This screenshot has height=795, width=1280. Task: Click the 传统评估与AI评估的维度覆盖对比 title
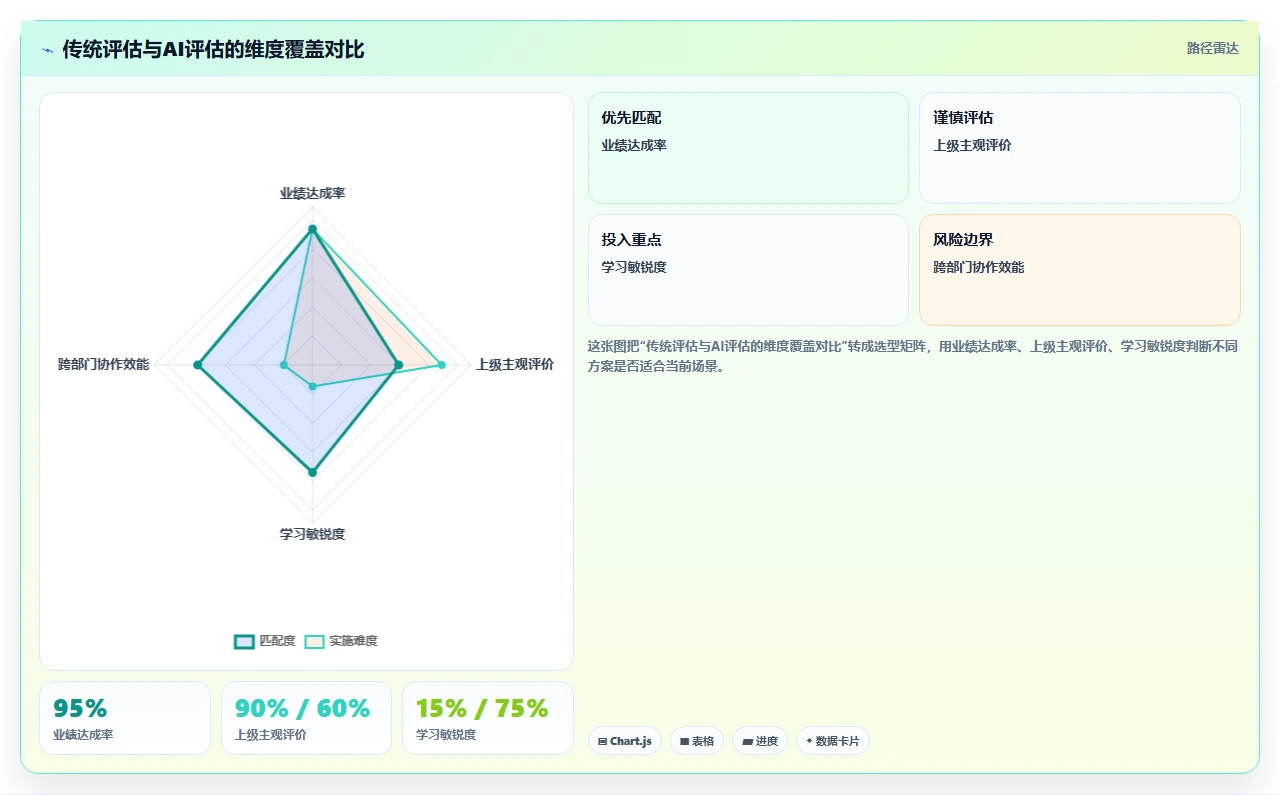click(x=213, y=49)
